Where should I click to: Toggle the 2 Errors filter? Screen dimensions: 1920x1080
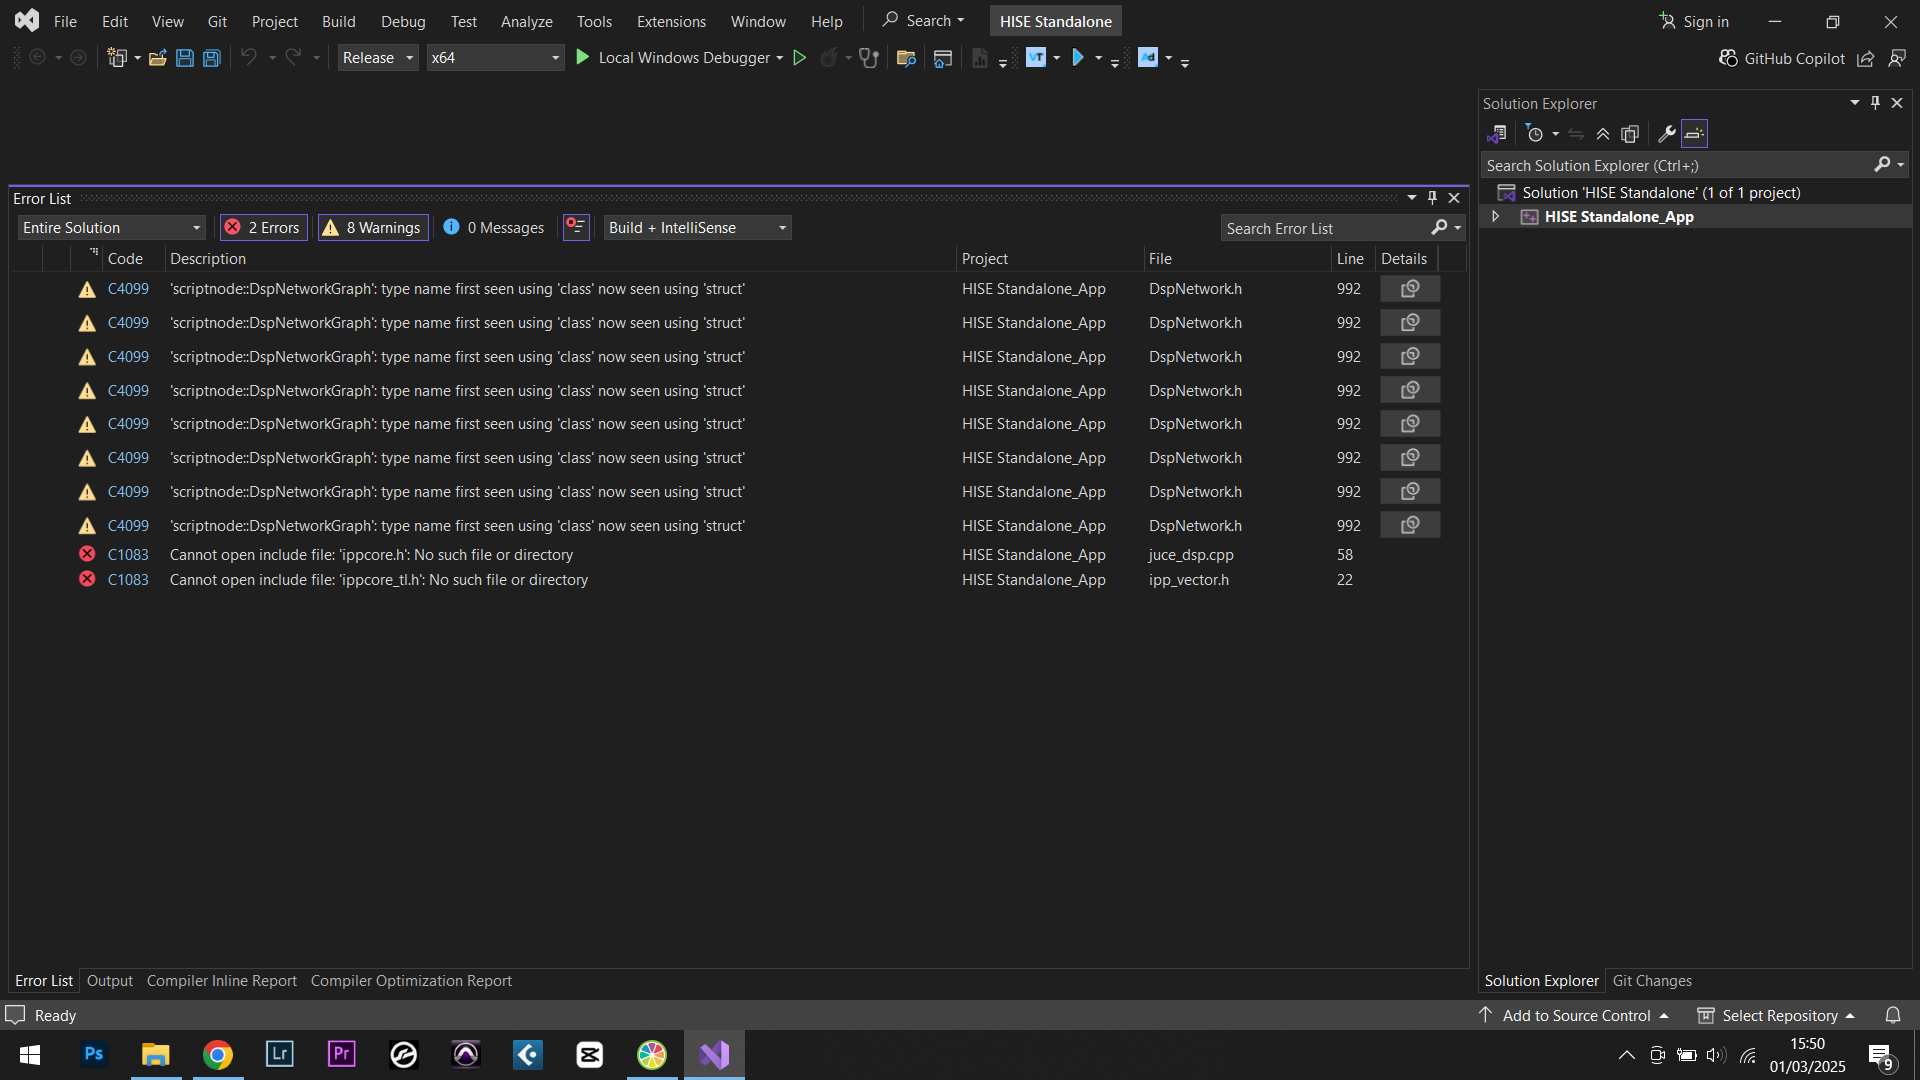tap(264, 228)
